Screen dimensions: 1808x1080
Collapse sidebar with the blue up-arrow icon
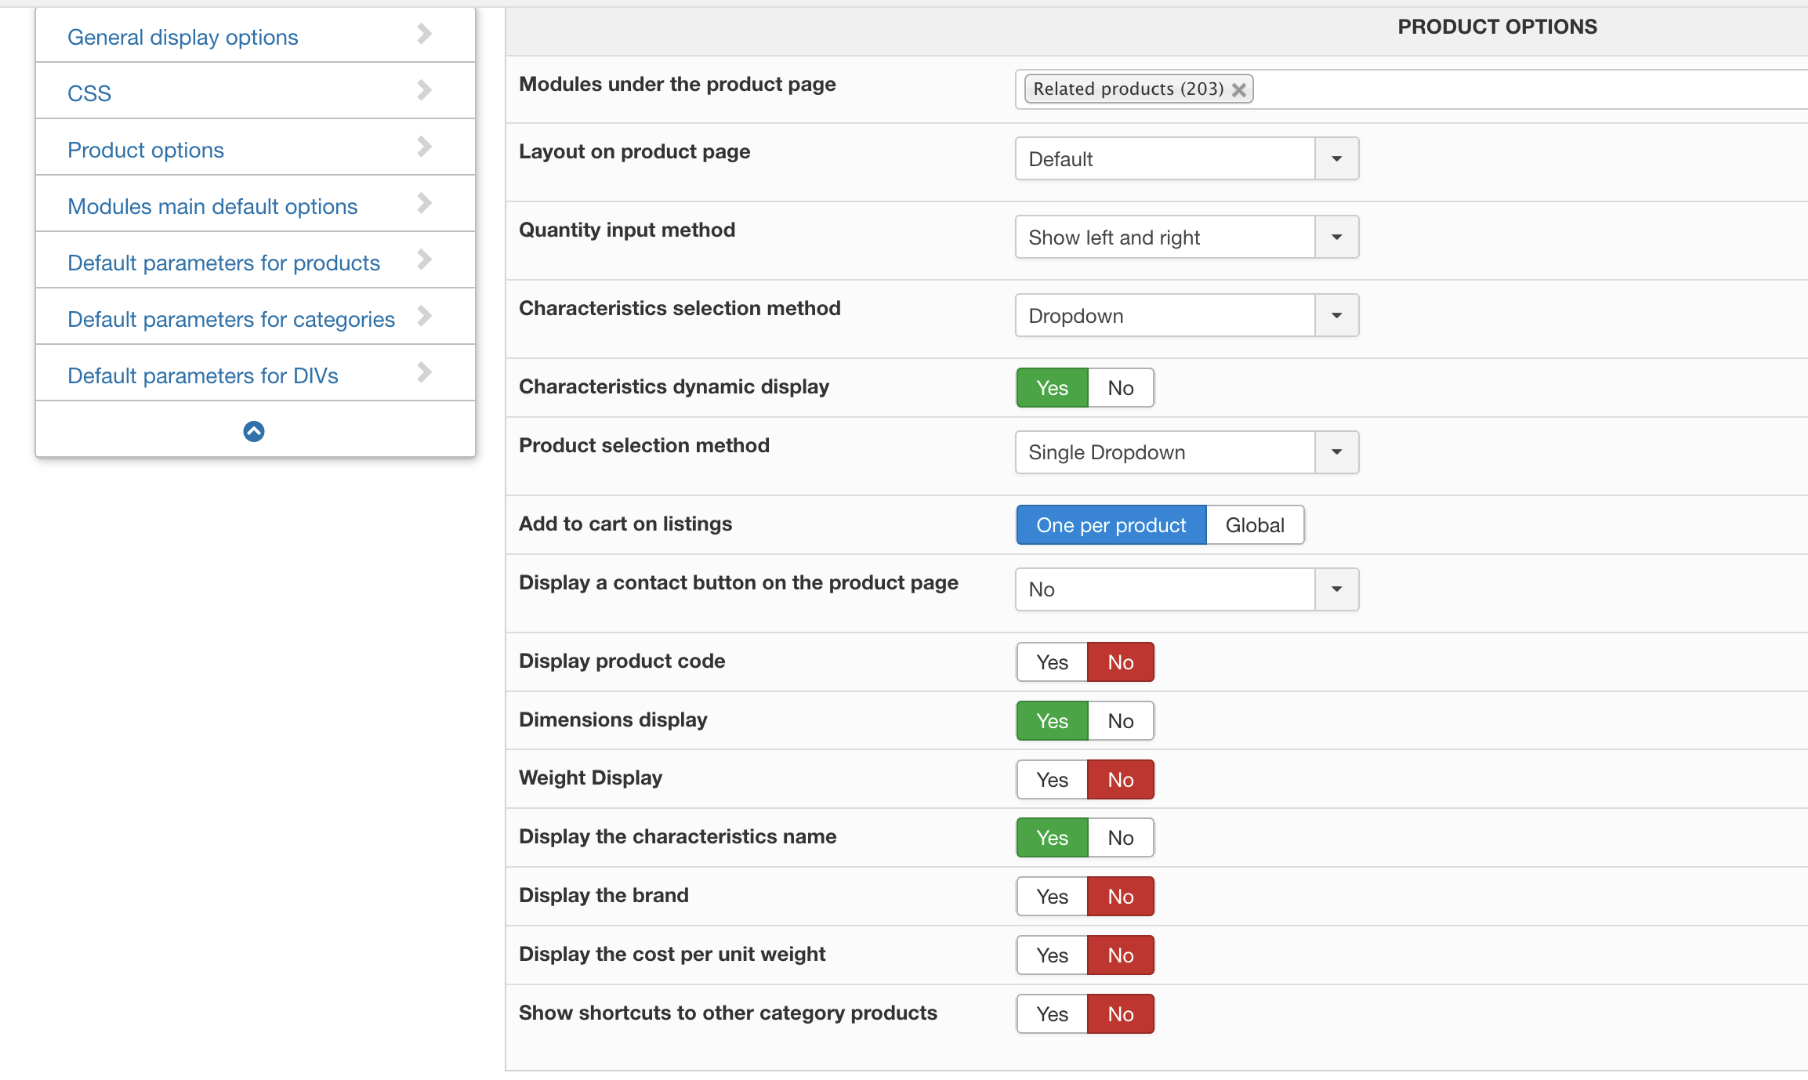tap(254, 431)
